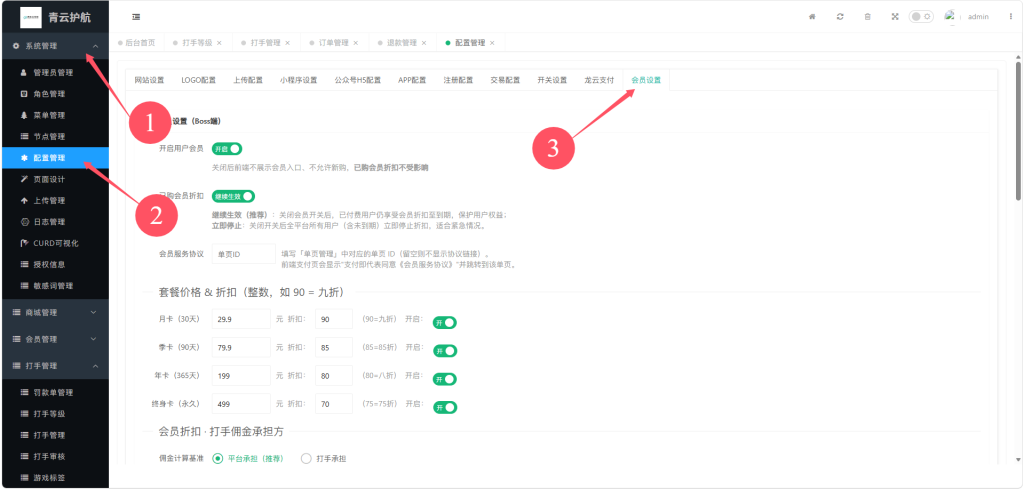Viewport: 1024px width, 489px height.
Task: Toggle the 已购会员折扣 继续生效 switch
Action: [x=233, y=196]
